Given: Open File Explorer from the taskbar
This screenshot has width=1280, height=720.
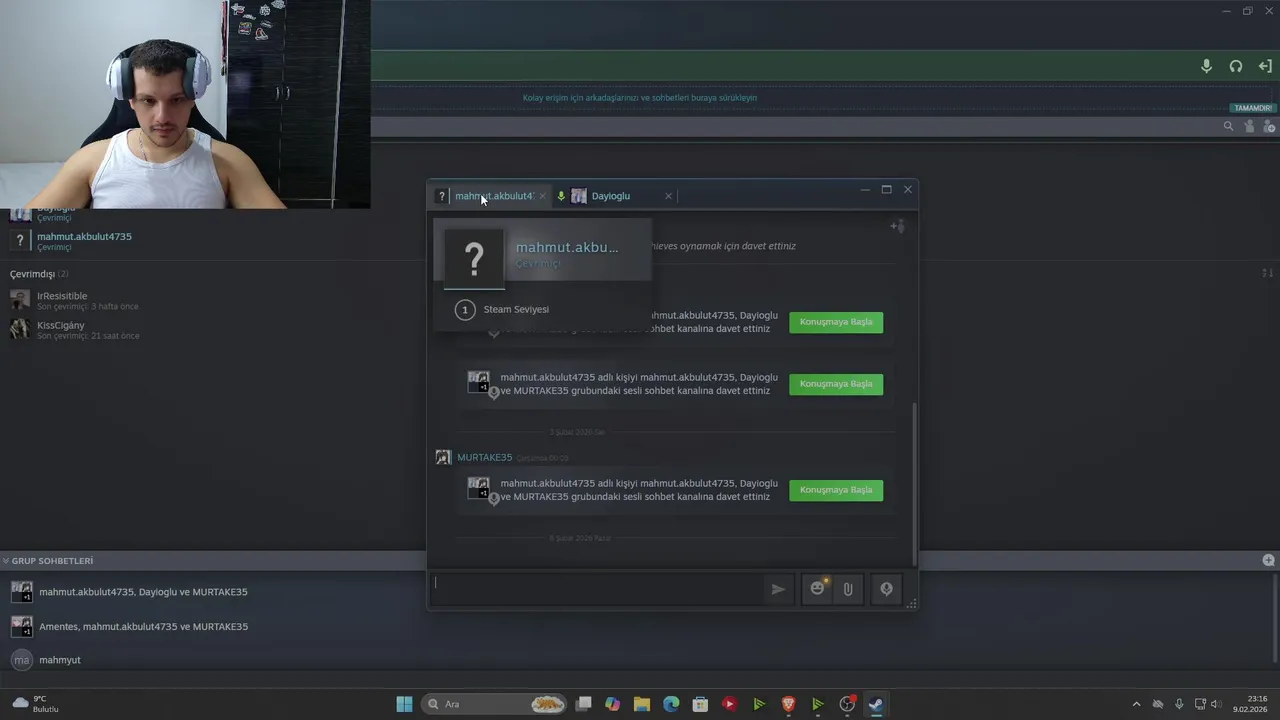Looking at the screenshot, I should point(642,704).
